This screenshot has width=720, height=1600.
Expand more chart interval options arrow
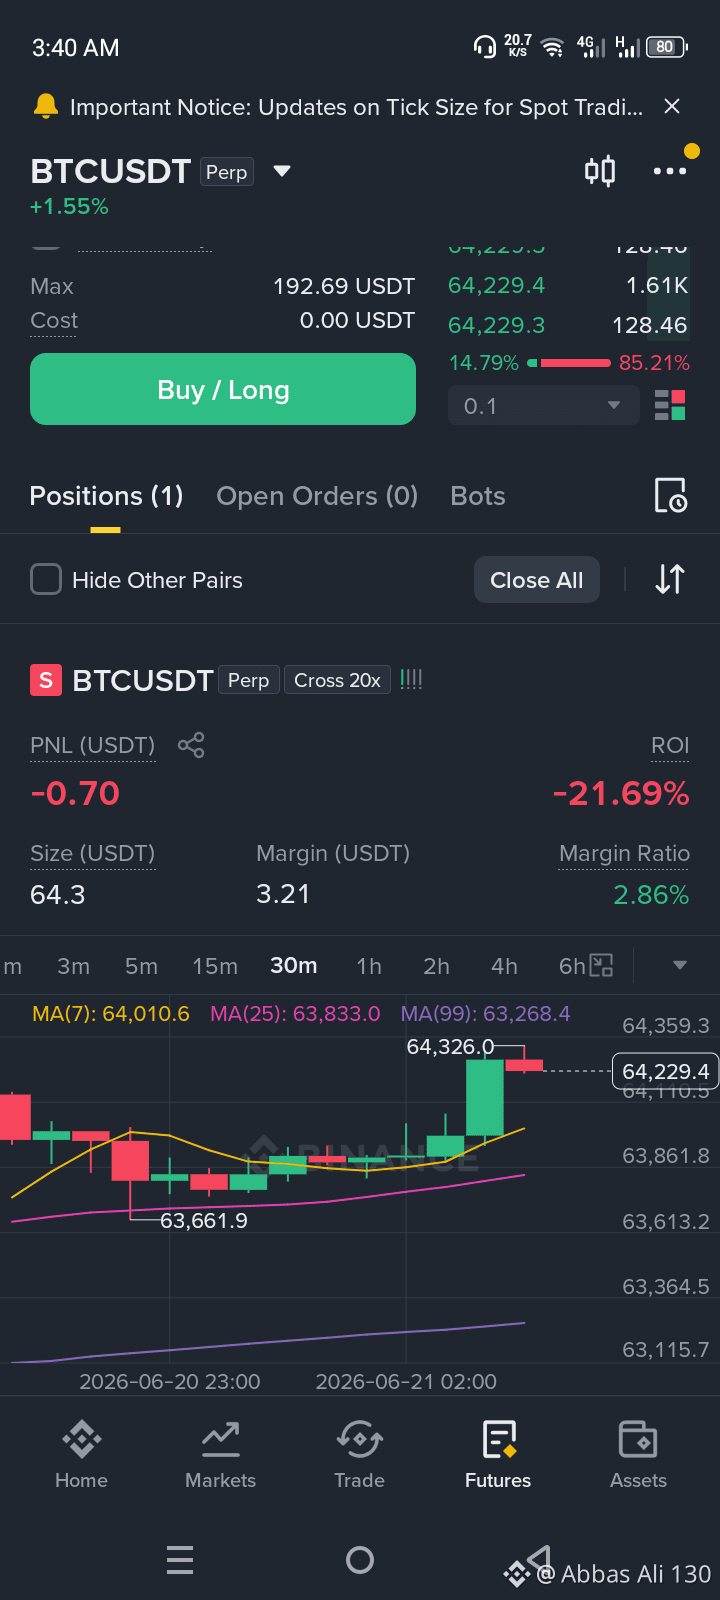tap(680, 965)
